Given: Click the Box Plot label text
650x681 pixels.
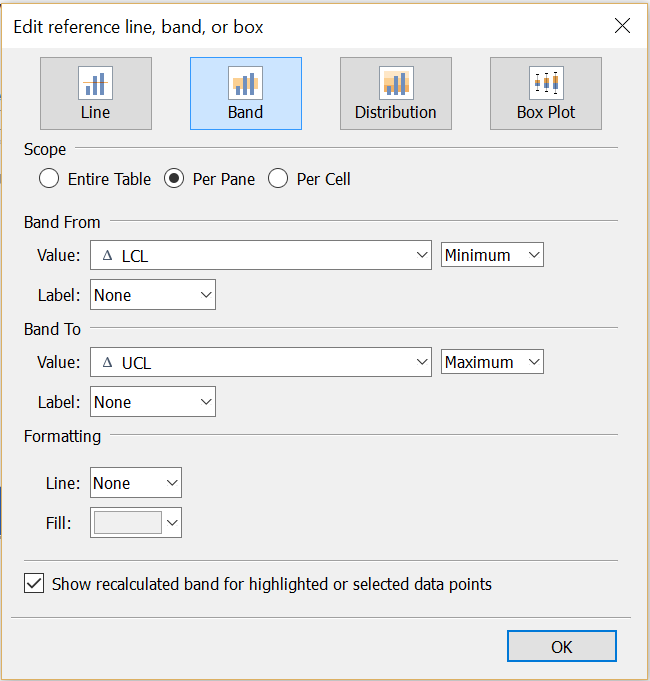Looking at the screenshot, I should (546, 112).
